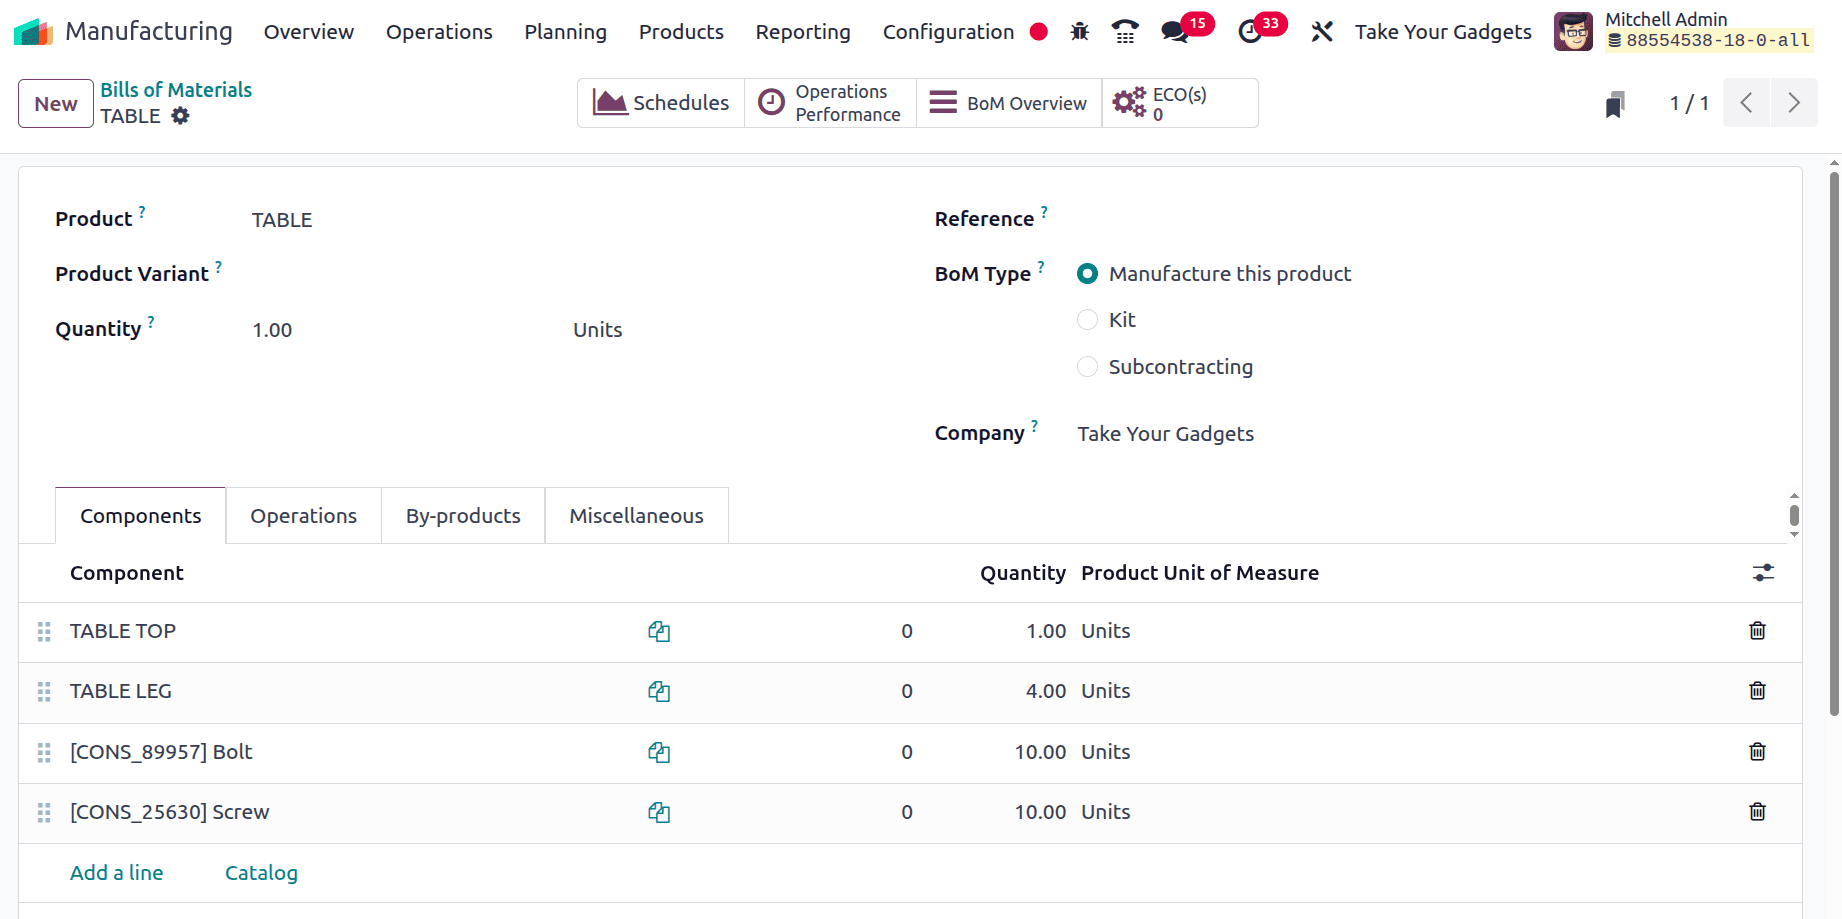Click the empty Reference field
The width and height of the screenshot is (1842, 919).
click(1420, 219)
